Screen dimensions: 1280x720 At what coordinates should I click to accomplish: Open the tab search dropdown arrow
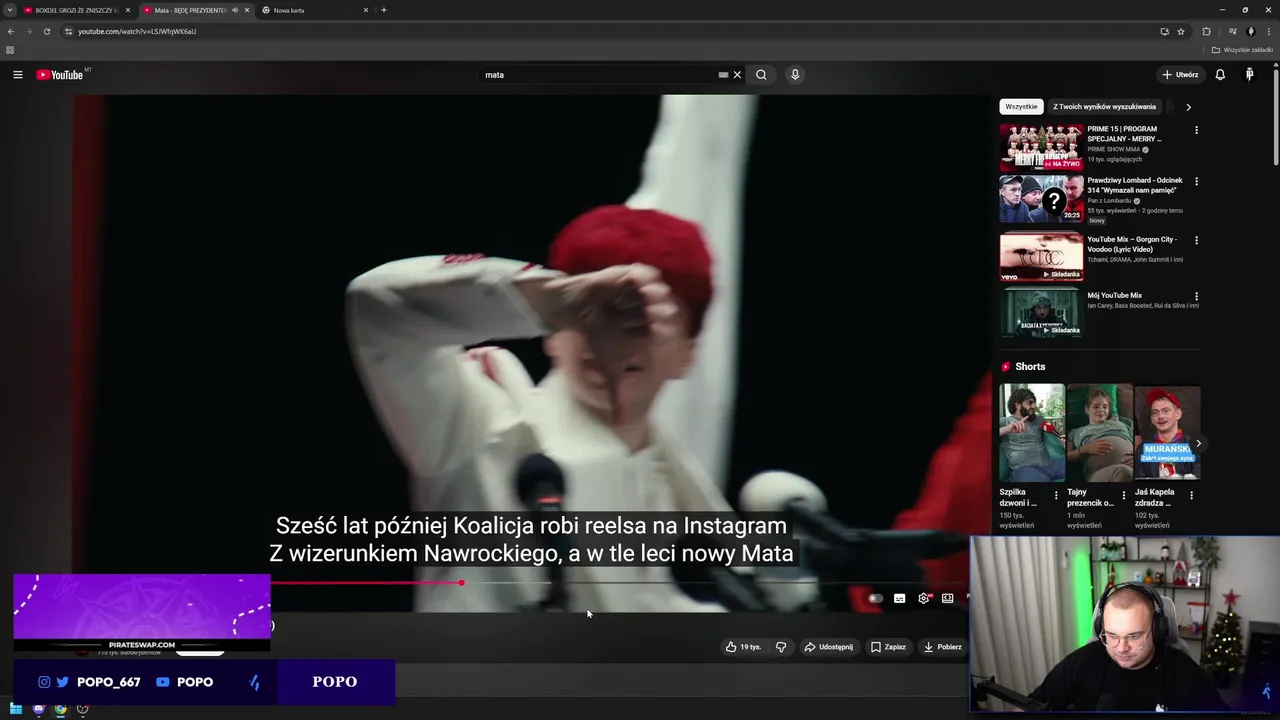tap(9, 10)
